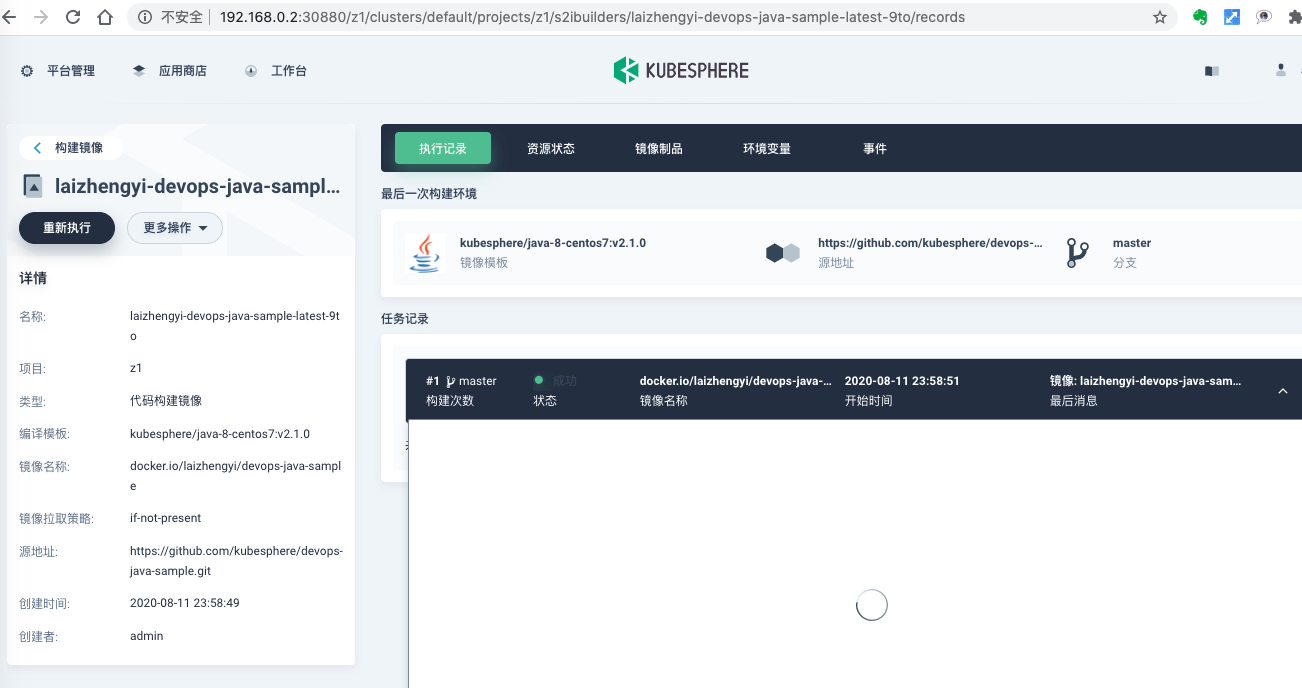Select the 应用商店 store icon
1302x688 pixels.
tap(138, 70)
